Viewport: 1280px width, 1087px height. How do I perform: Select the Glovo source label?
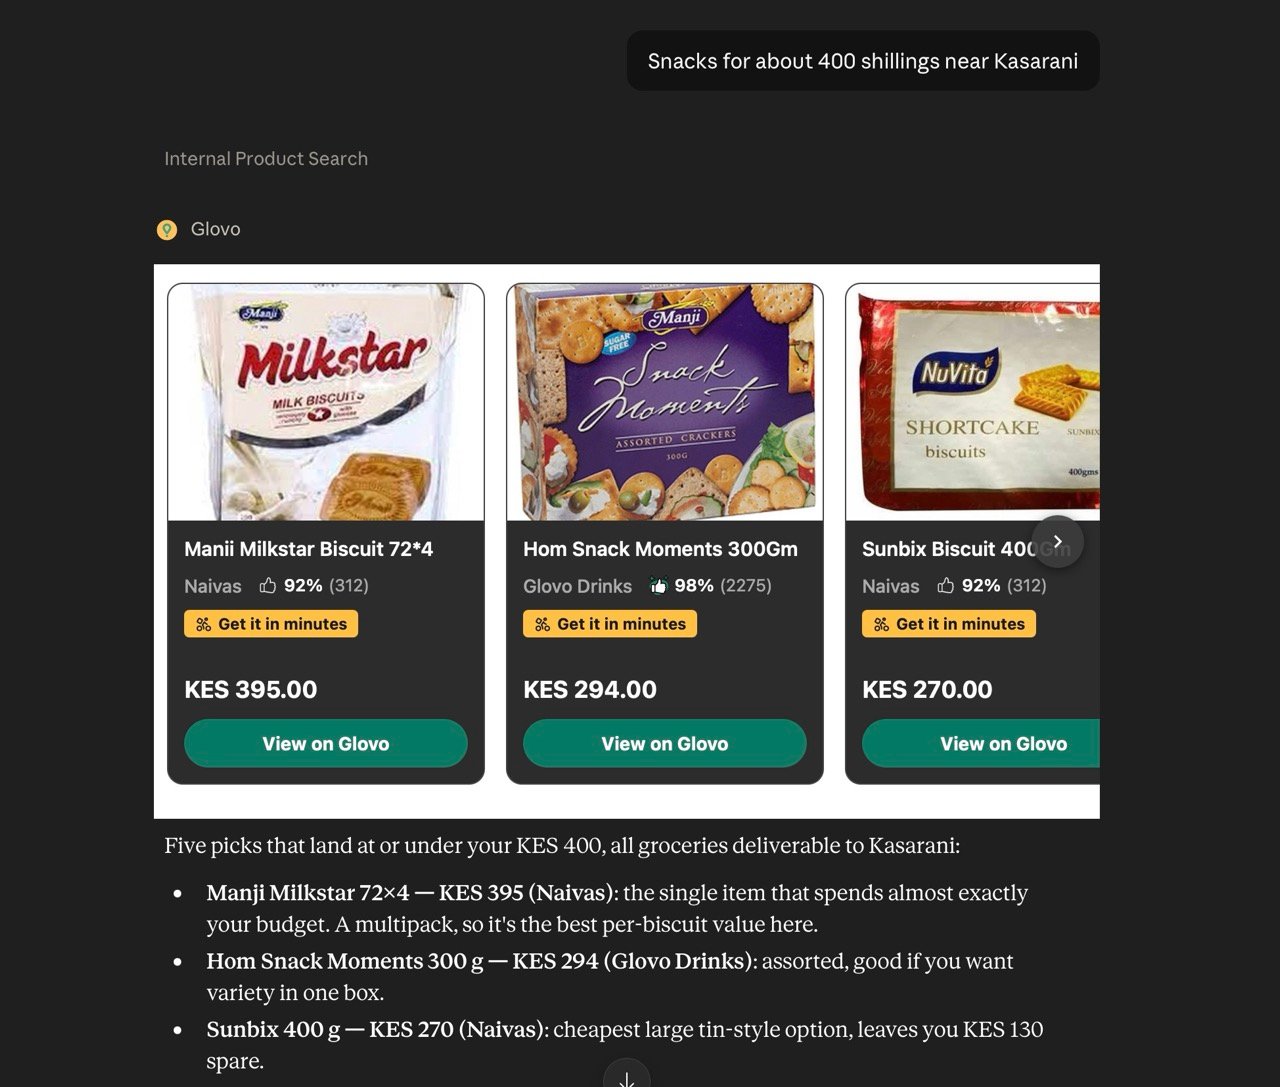215,229
